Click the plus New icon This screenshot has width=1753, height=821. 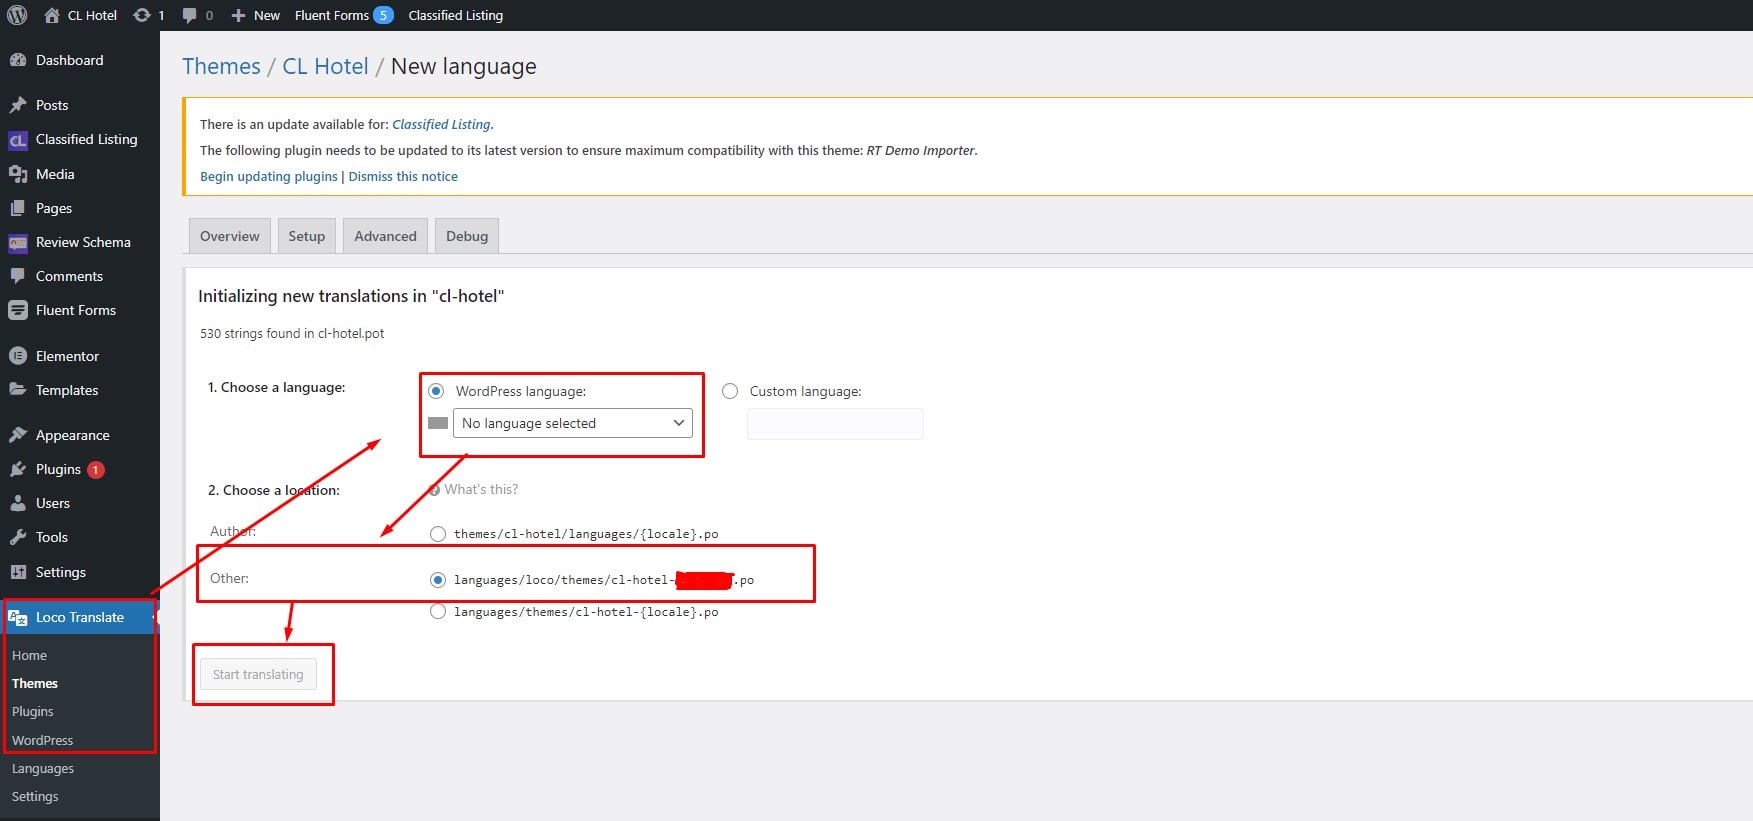(238, 15)
